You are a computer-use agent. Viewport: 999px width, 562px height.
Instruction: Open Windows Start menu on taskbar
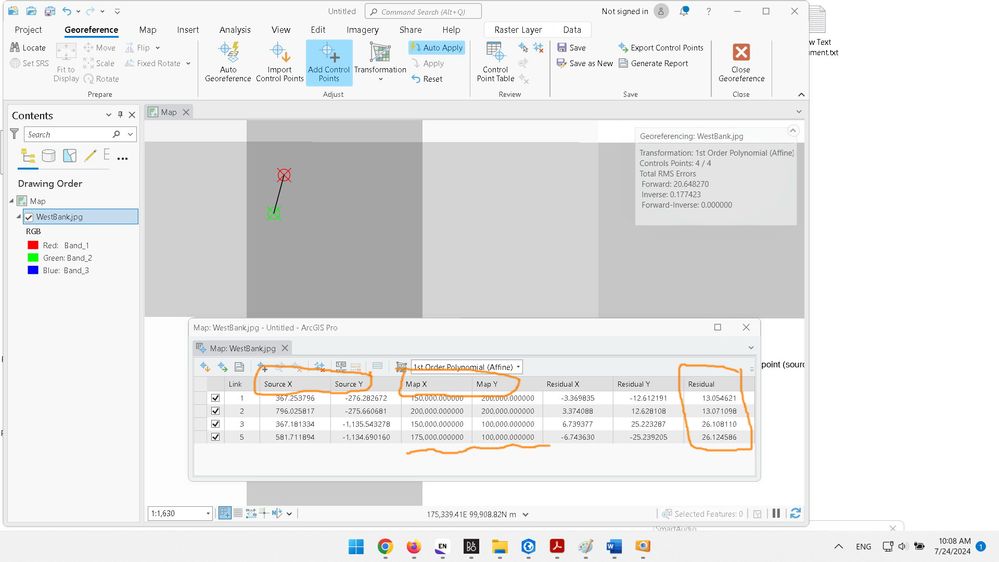coord(356,547)
